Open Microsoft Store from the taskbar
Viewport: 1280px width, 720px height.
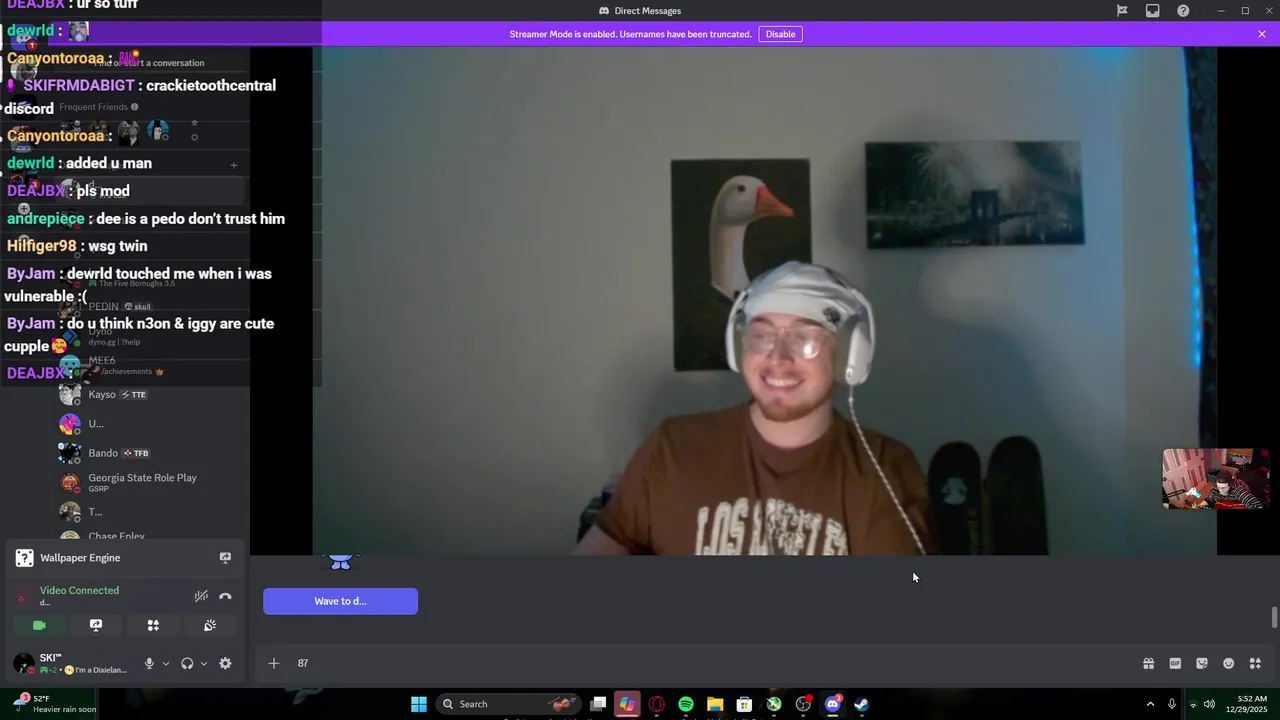pos(744,704)
